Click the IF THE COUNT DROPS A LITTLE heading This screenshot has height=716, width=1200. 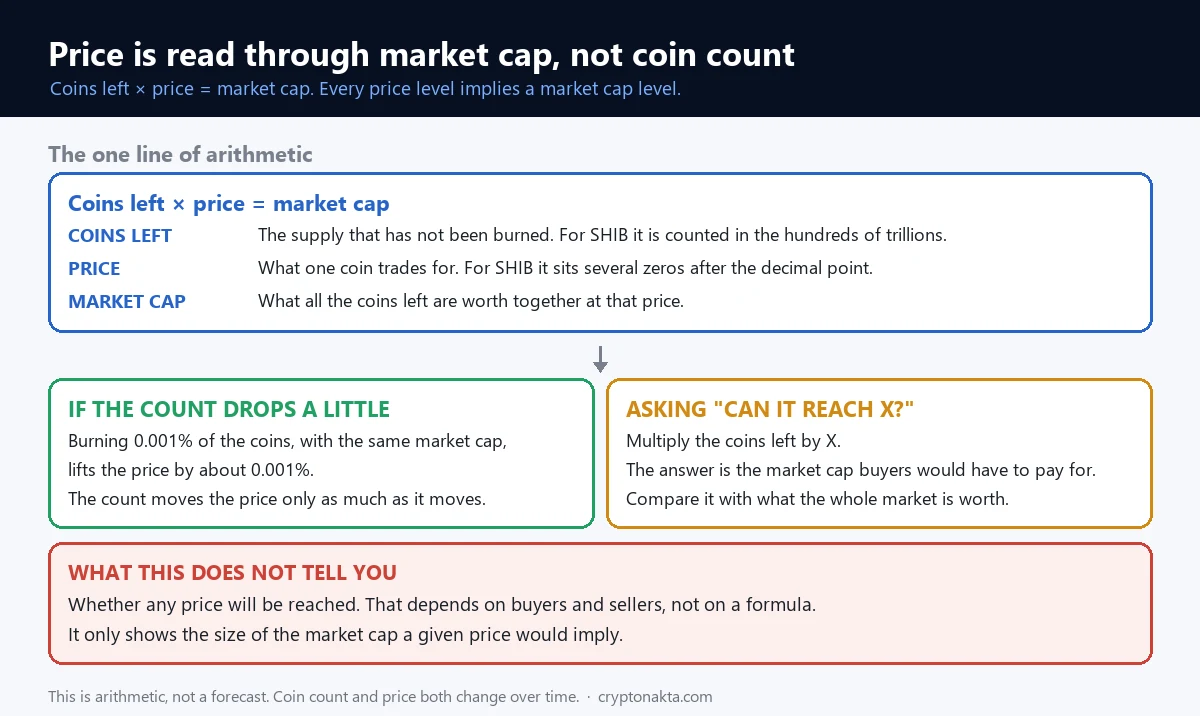coord(229,409)
